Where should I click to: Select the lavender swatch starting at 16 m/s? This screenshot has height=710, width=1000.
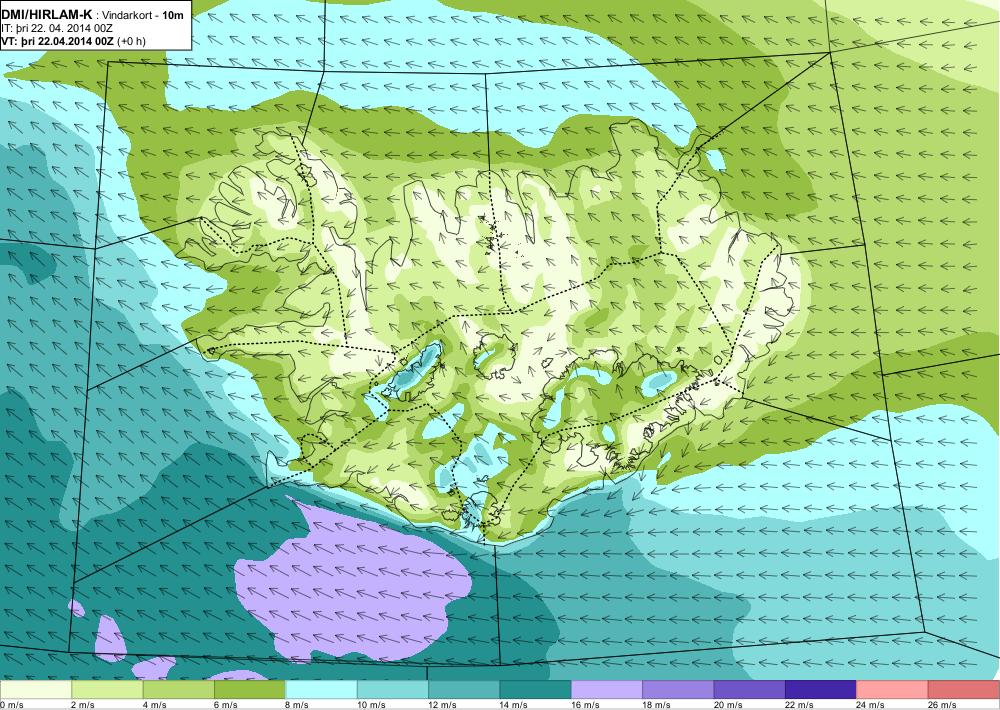(607, 690)
